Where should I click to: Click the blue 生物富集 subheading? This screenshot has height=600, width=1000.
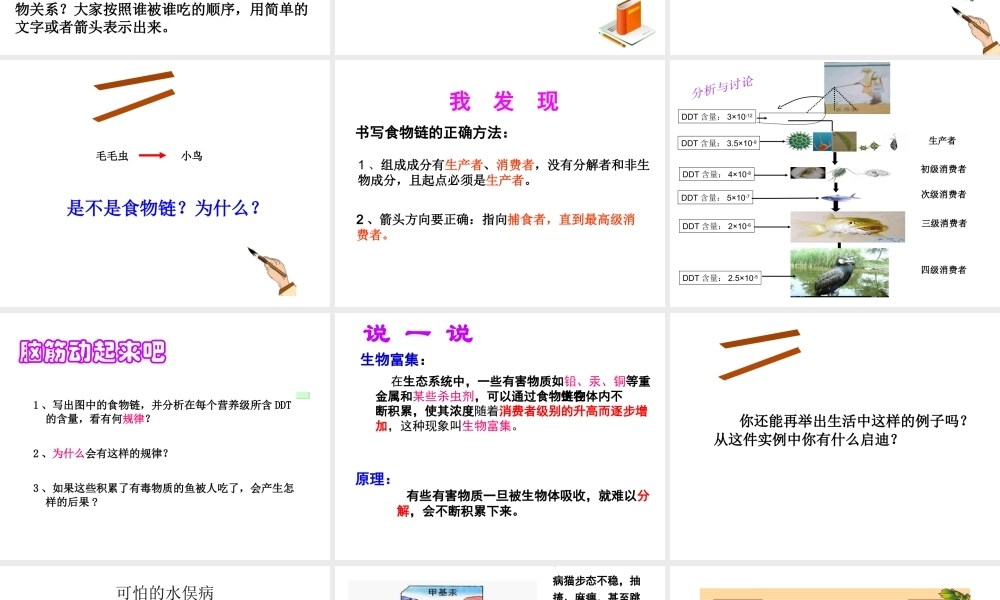point(392,360)
